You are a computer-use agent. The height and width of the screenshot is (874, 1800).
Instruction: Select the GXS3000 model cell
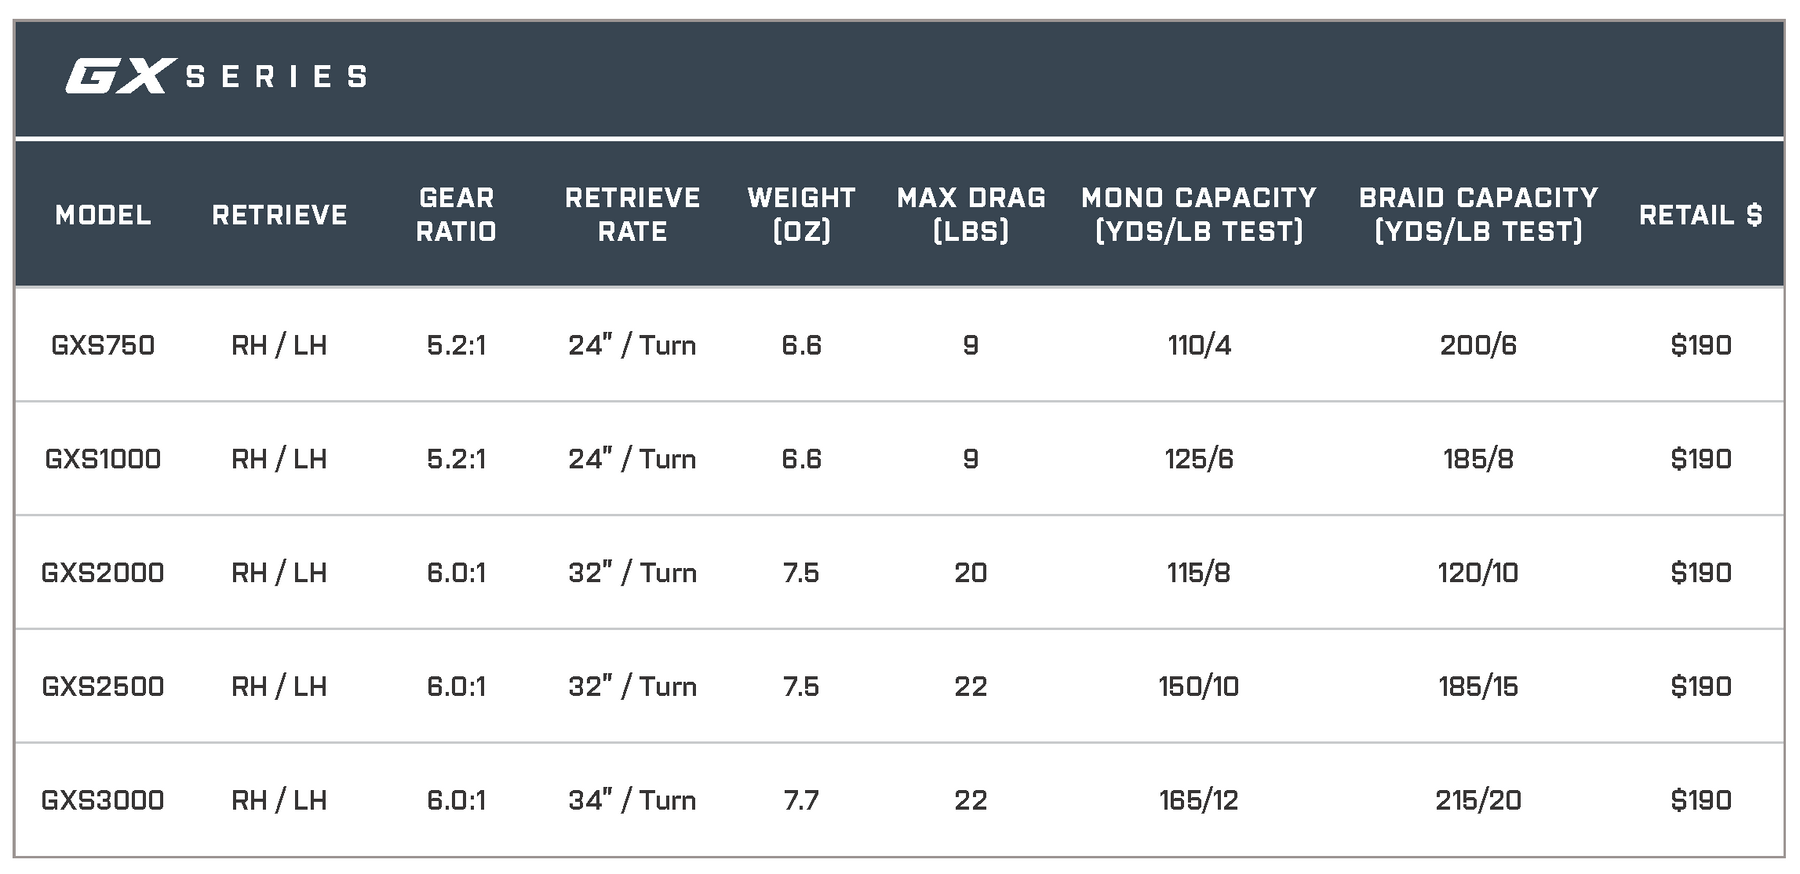pos(103,801)
